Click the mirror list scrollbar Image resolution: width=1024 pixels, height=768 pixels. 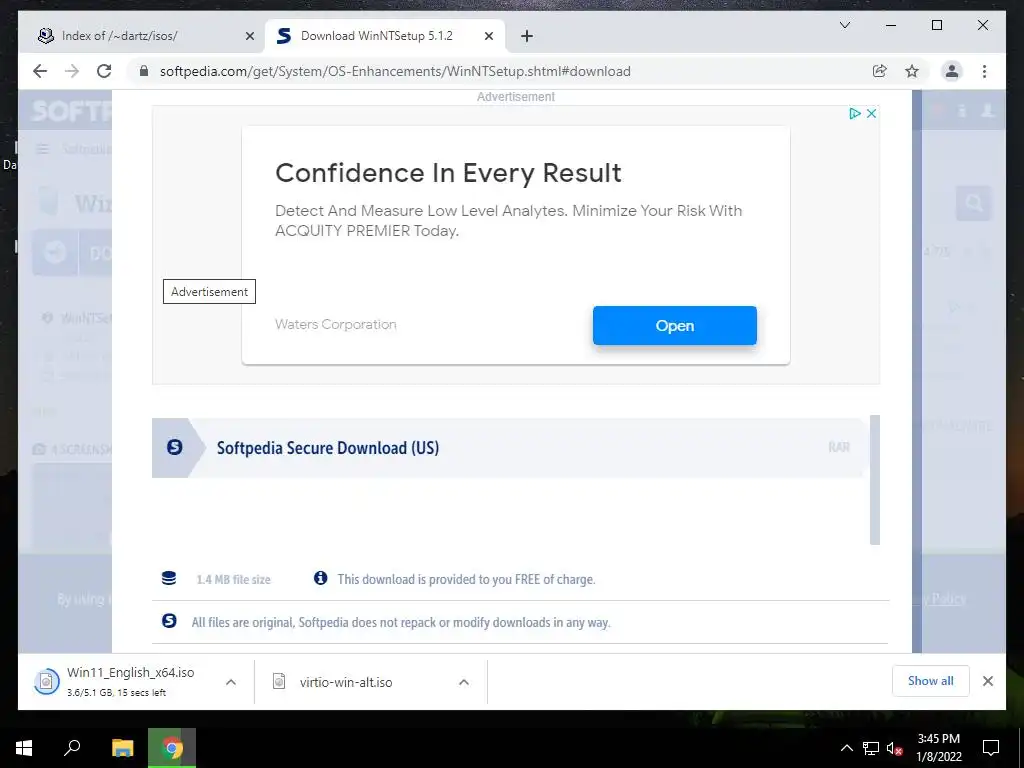click(875, 479)
